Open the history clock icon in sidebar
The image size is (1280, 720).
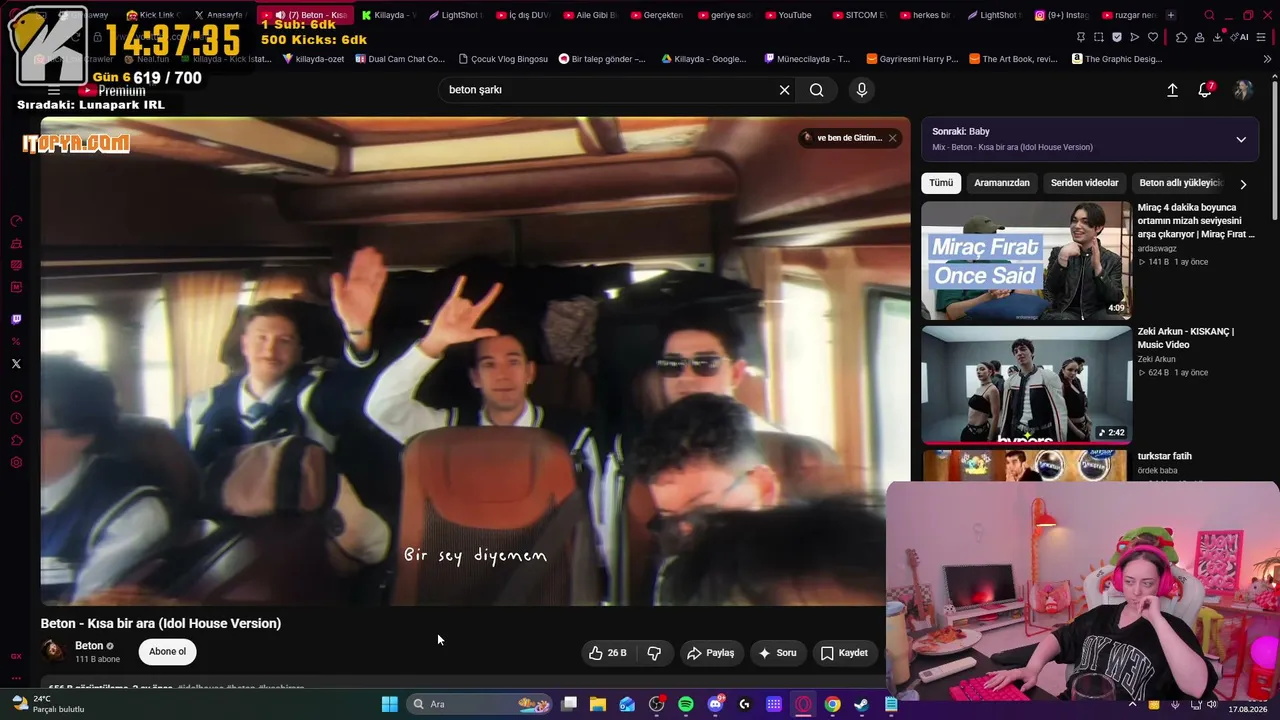point(16,419)
